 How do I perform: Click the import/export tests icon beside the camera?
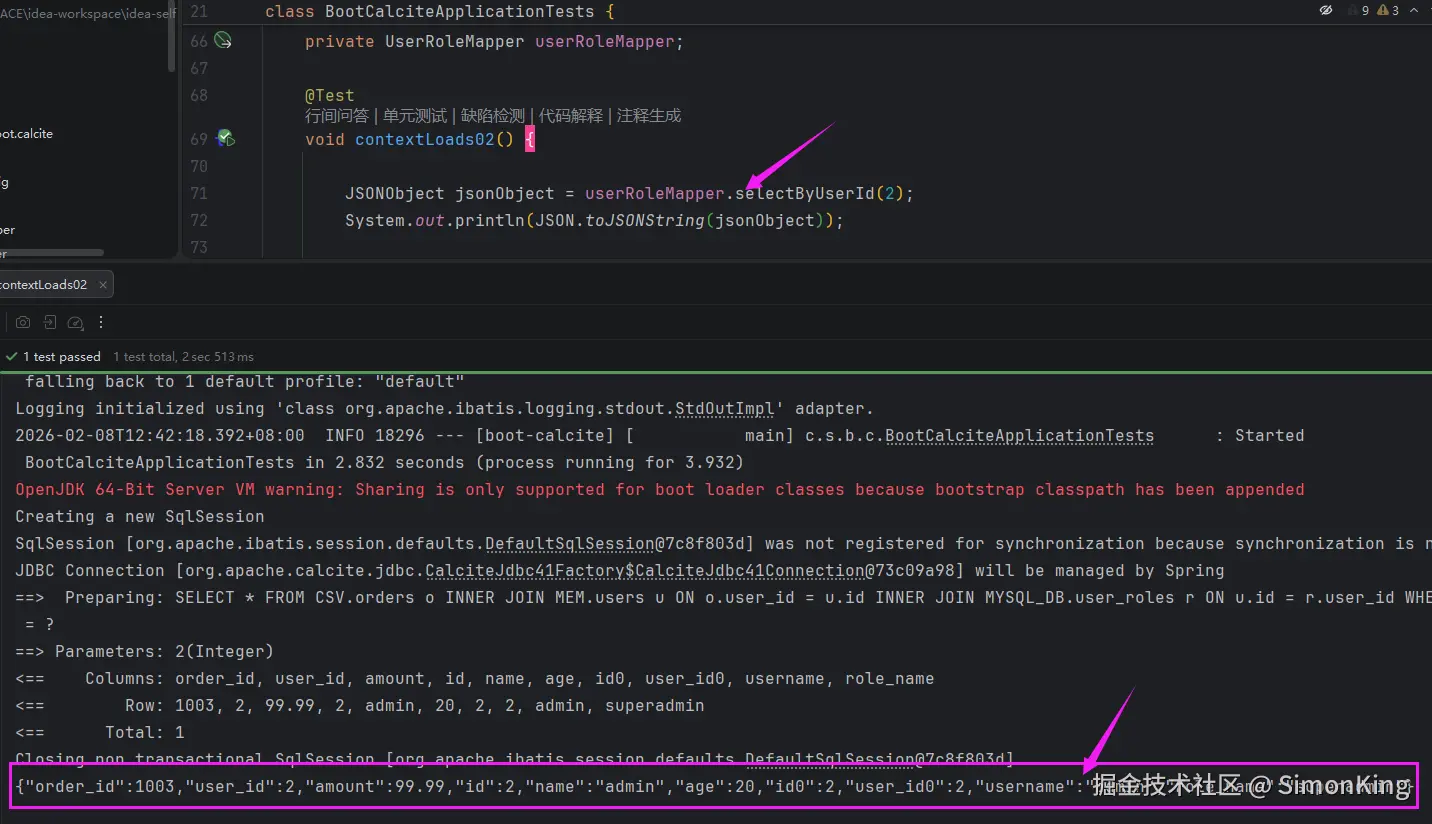tap(49, 322)
